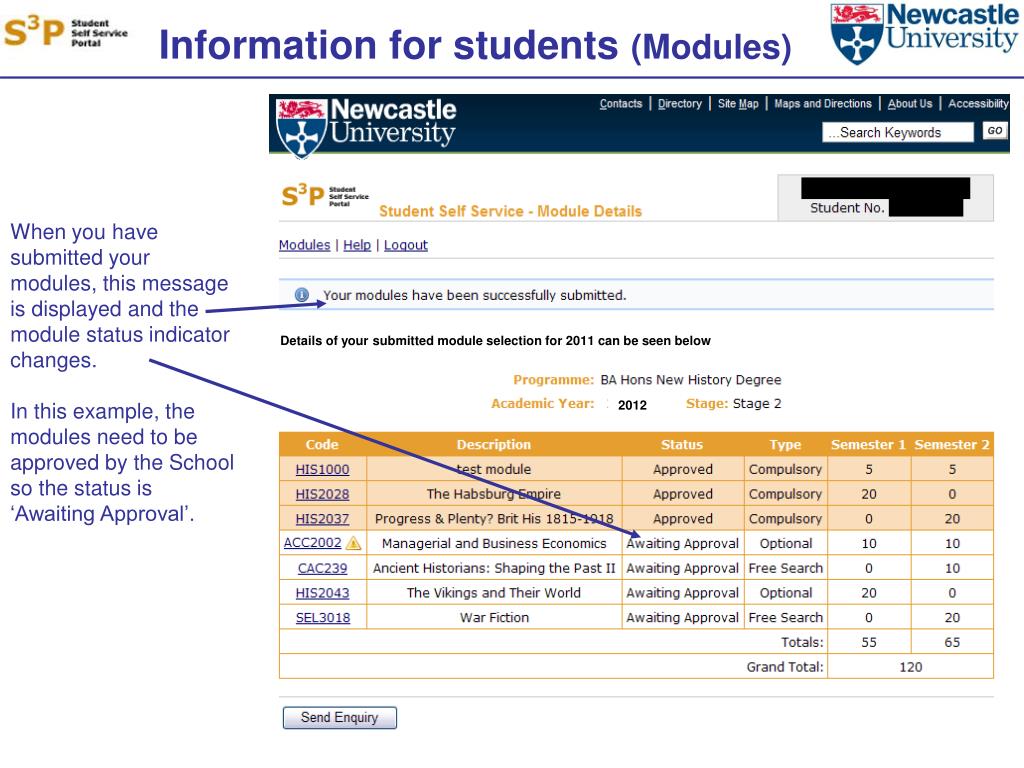Open the Directory link

(x=679, y=103)
